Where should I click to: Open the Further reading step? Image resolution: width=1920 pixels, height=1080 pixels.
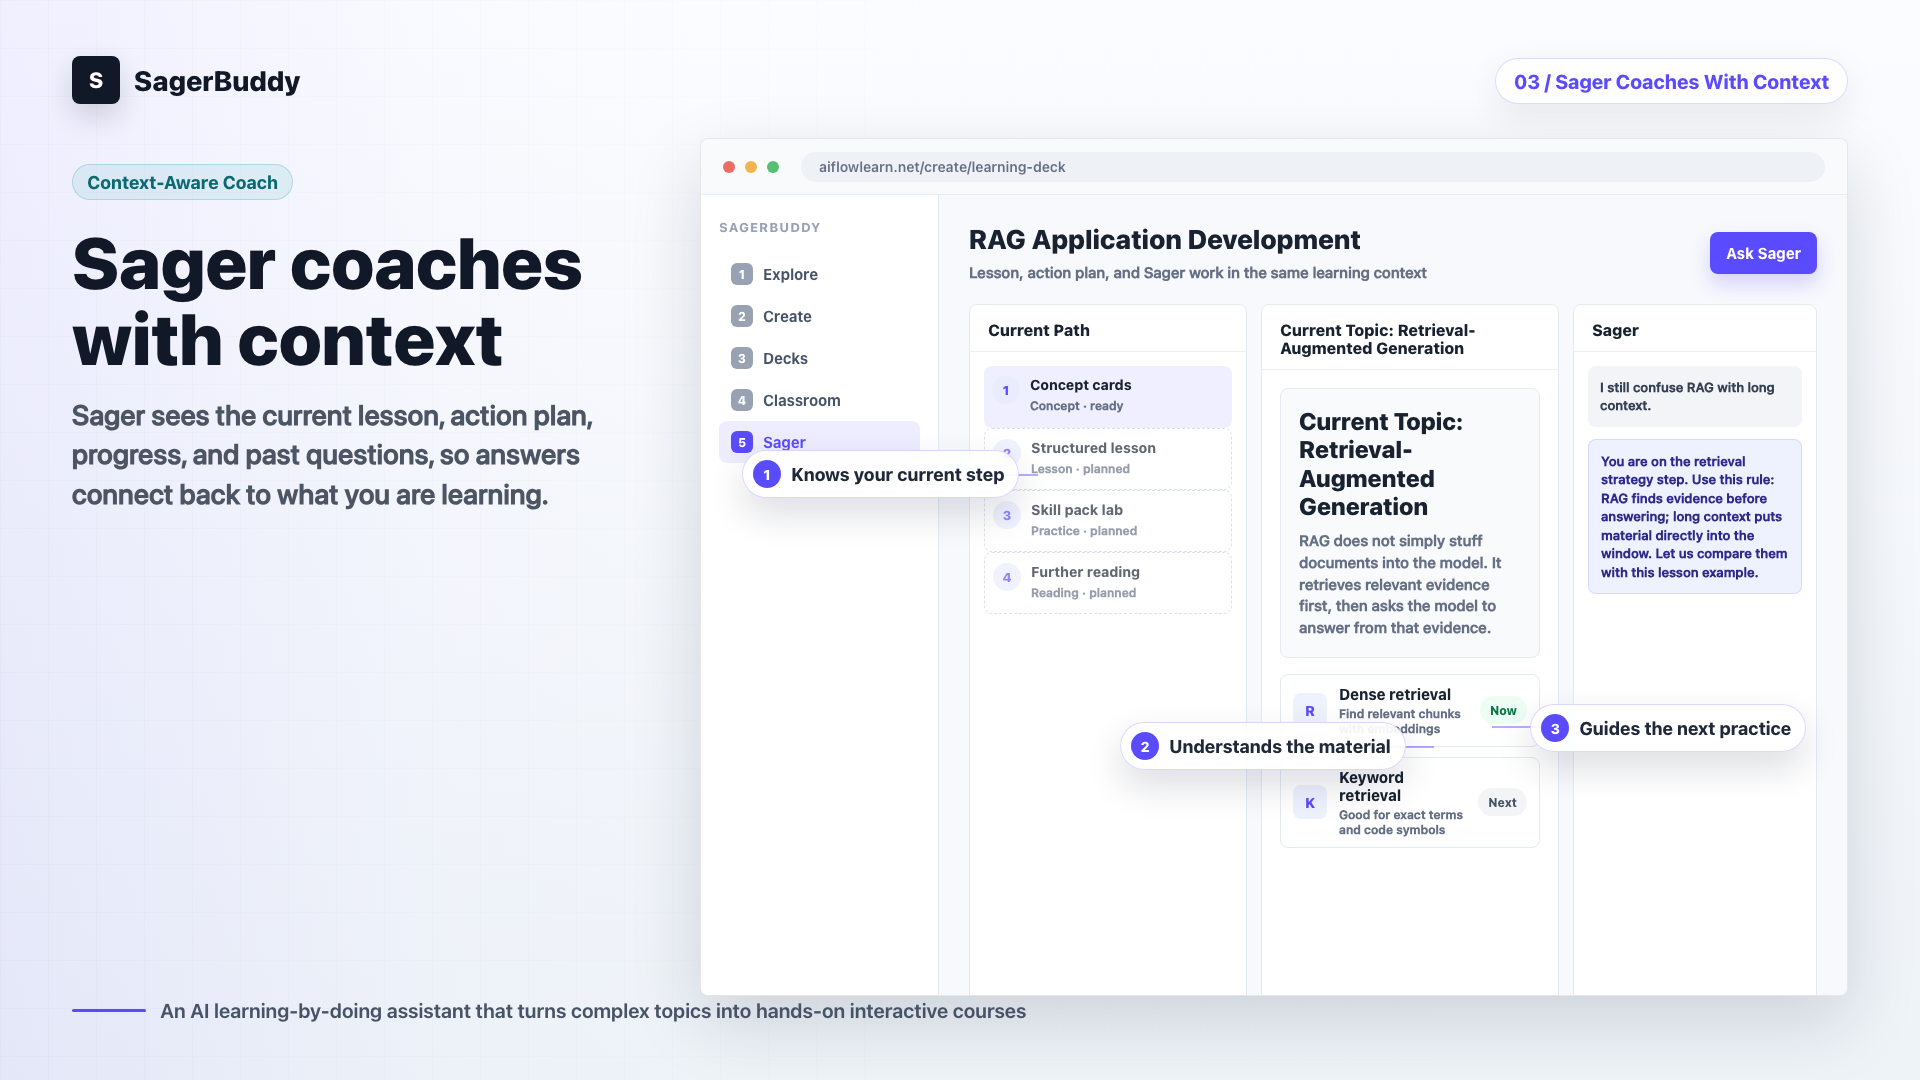coord(1108,583)
